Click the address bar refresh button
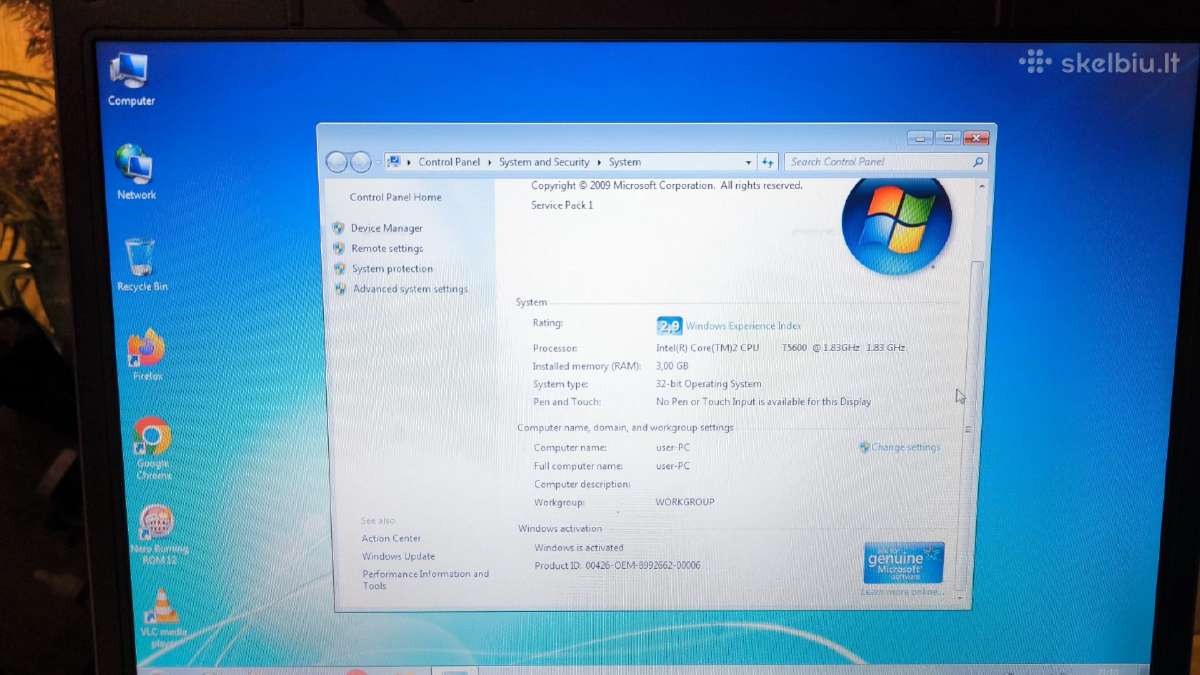 coord(767,162)
